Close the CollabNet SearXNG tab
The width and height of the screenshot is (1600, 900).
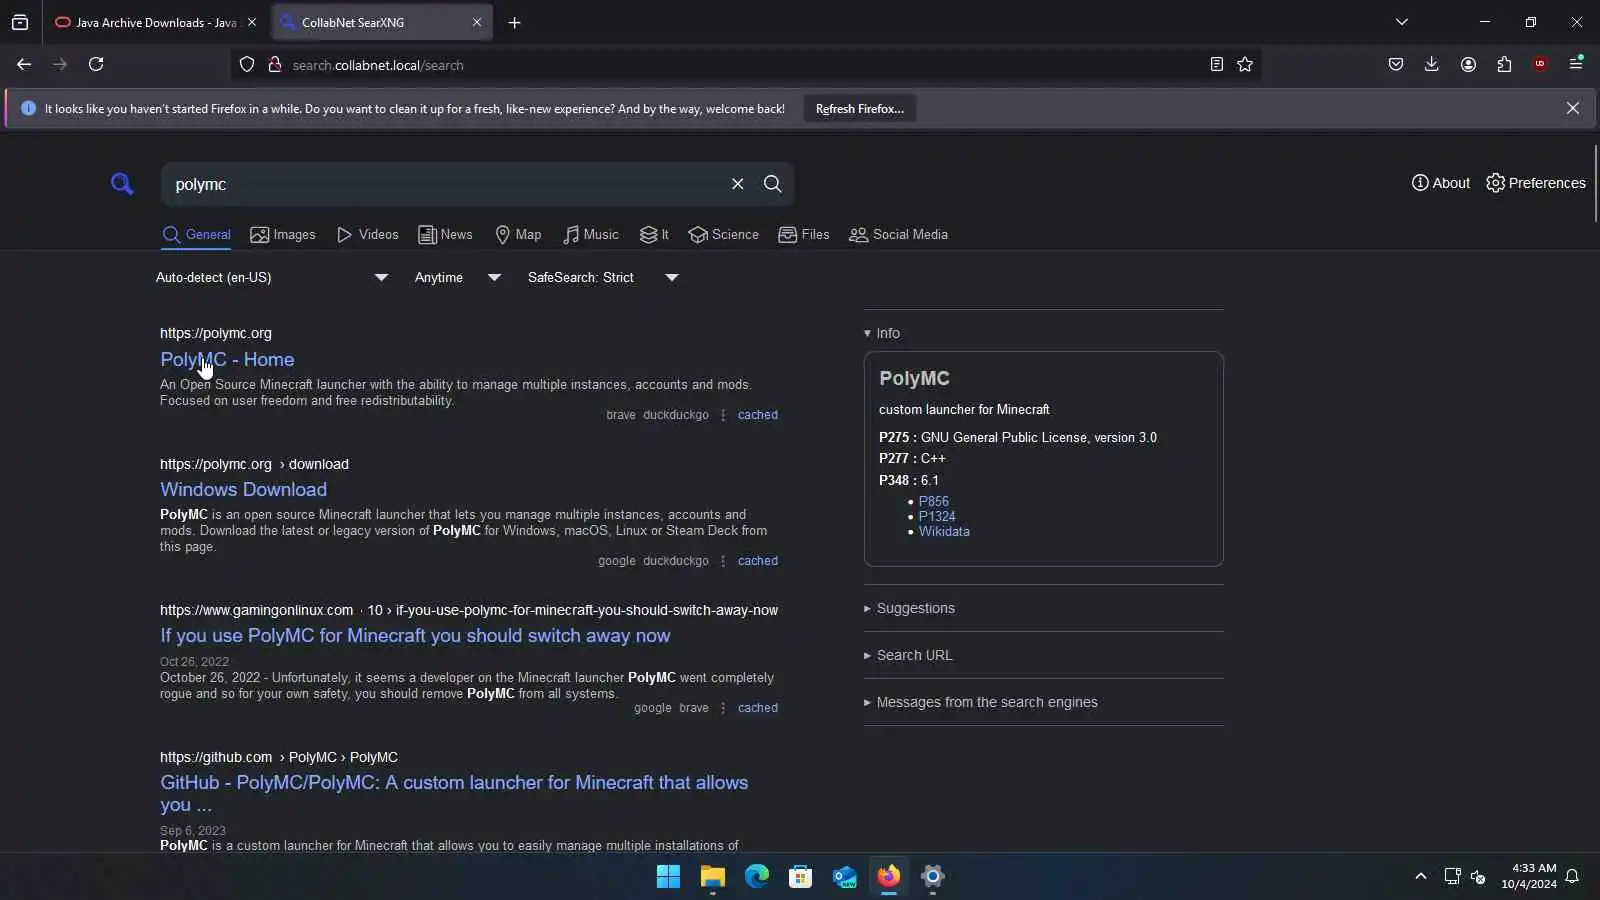click(x=477, y=22)
